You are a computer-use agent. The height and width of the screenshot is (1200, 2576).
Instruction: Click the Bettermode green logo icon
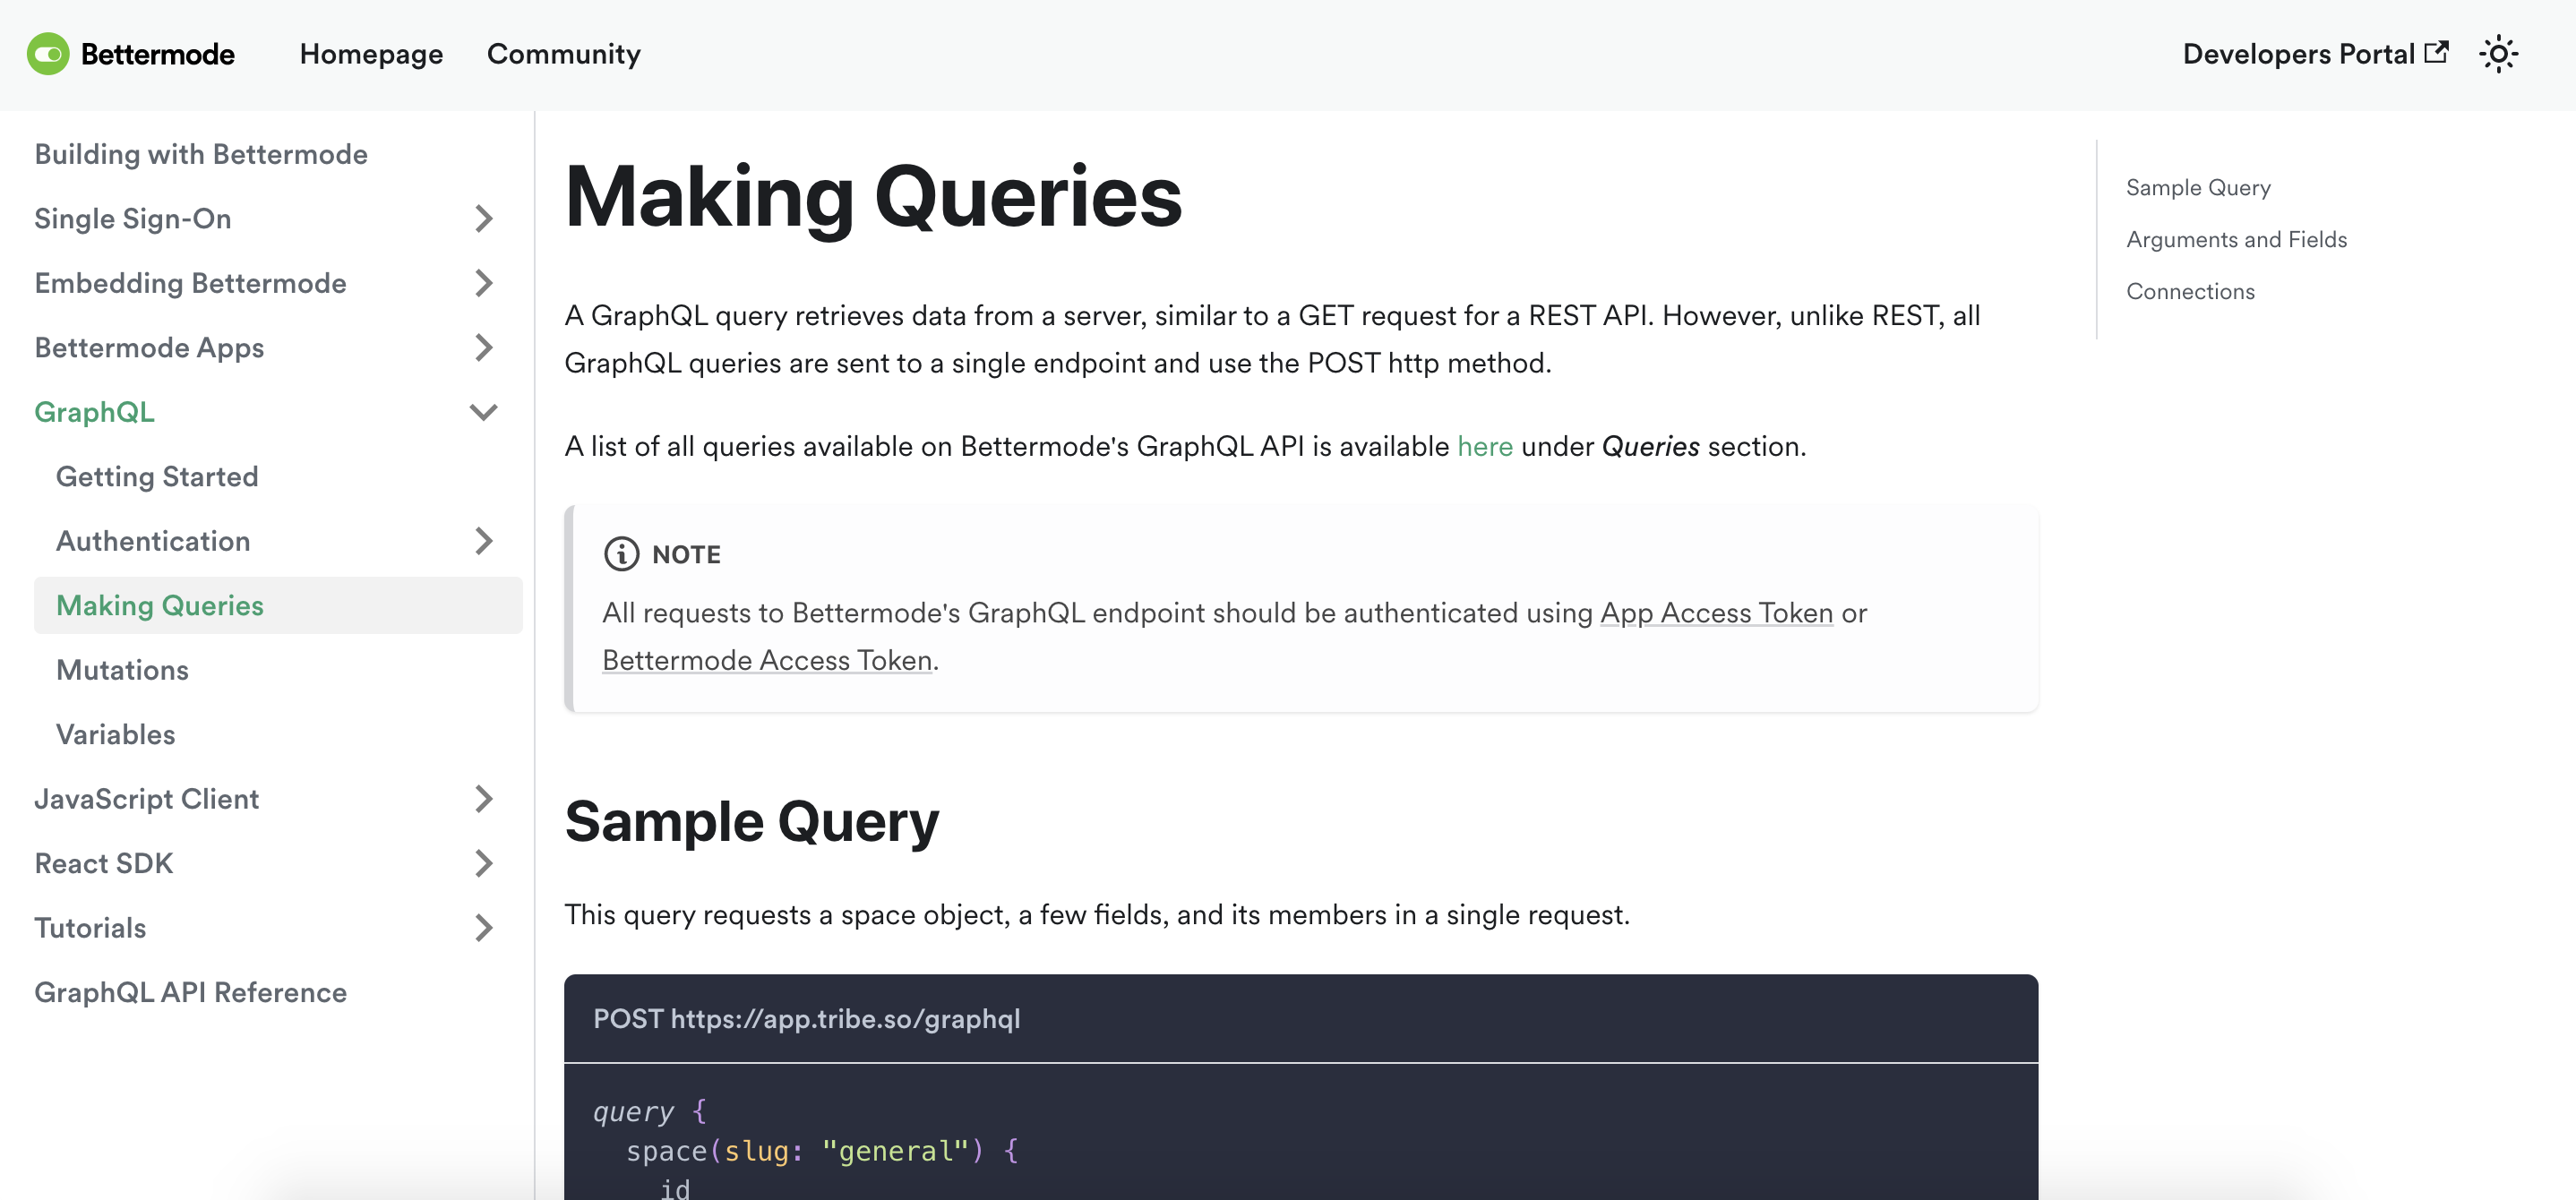coord(48,54)
